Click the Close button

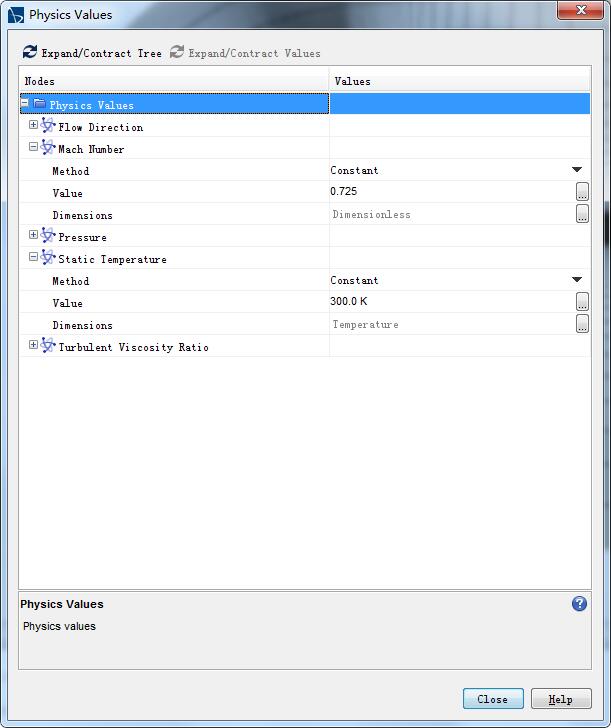pyautogui.click(x=492, y=699)
